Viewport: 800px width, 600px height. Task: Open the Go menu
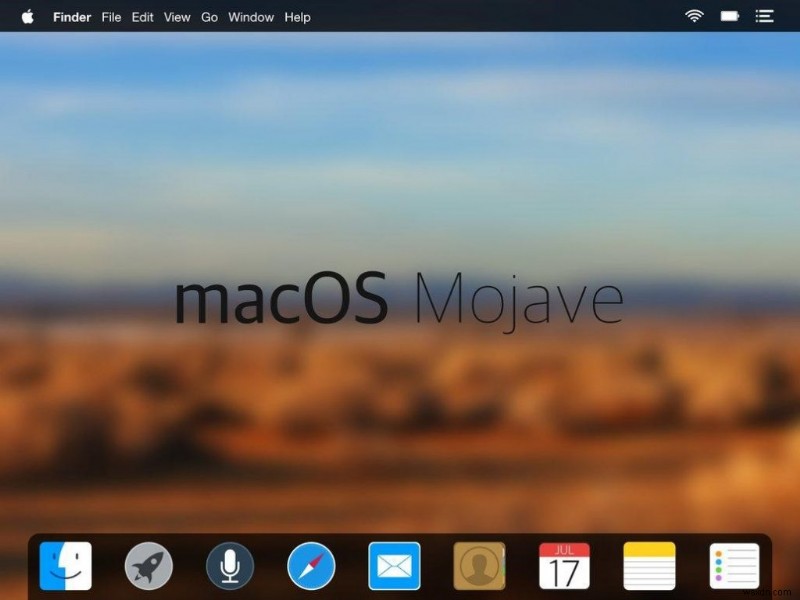(x=209, y=17)
